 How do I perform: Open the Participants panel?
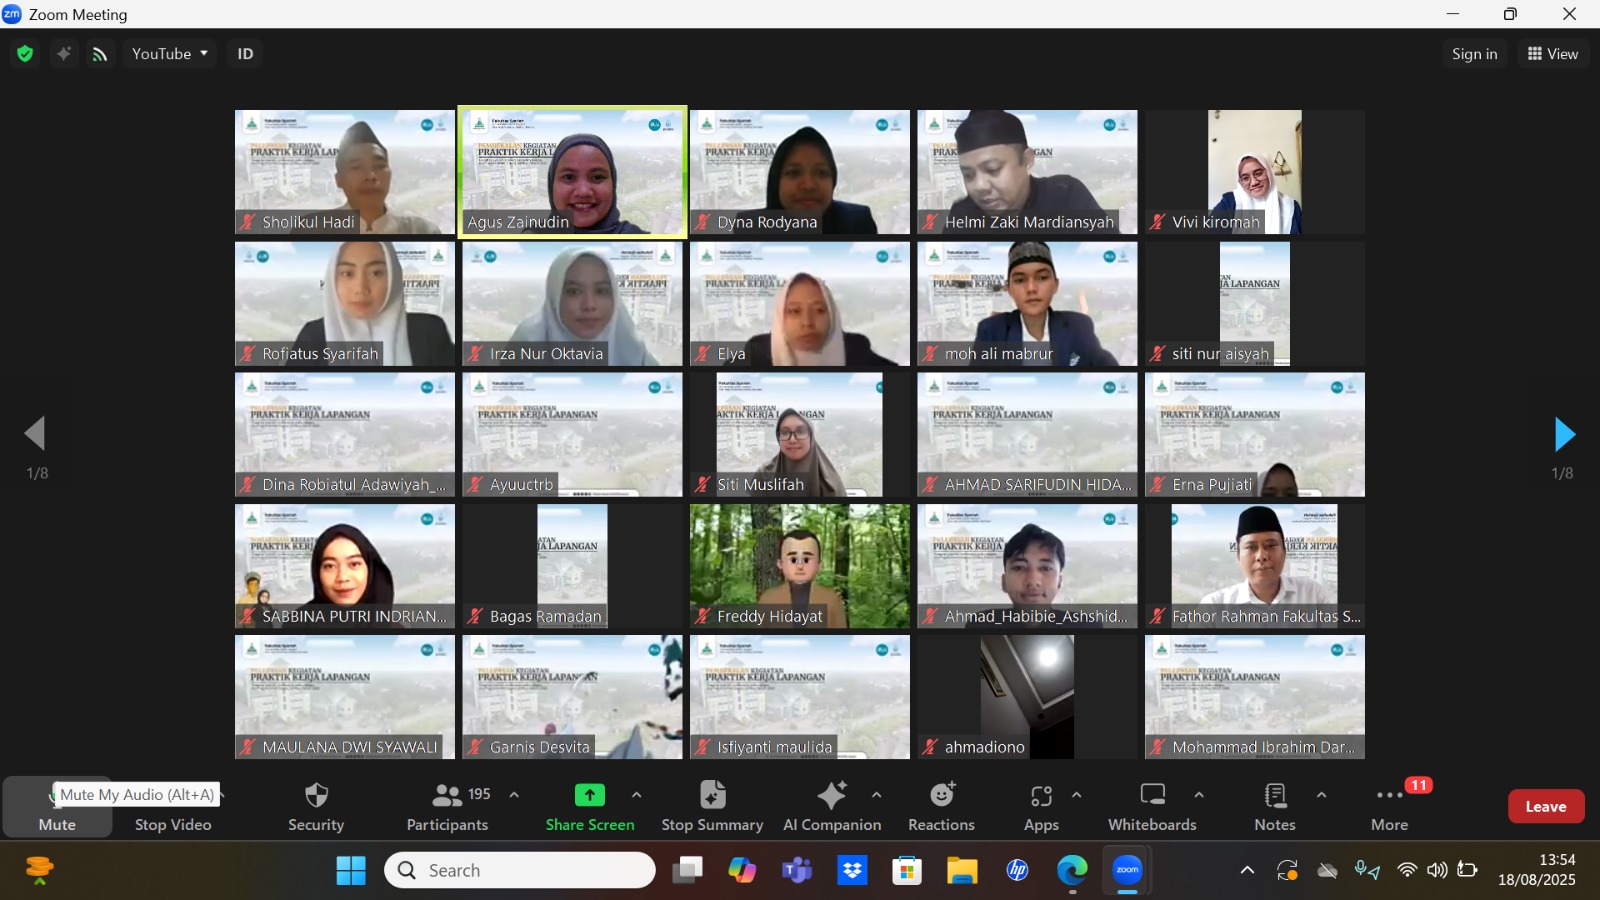448,807
